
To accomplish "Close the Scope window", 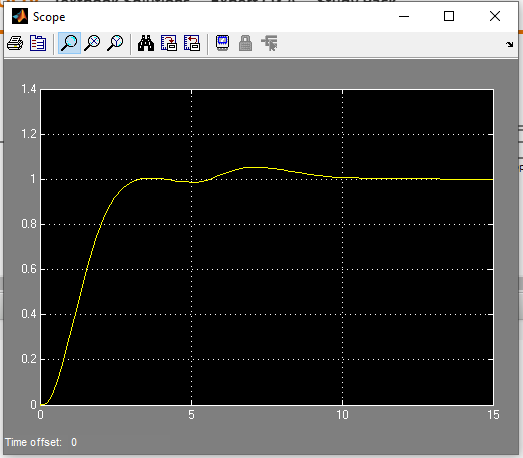I will (495, 16).
